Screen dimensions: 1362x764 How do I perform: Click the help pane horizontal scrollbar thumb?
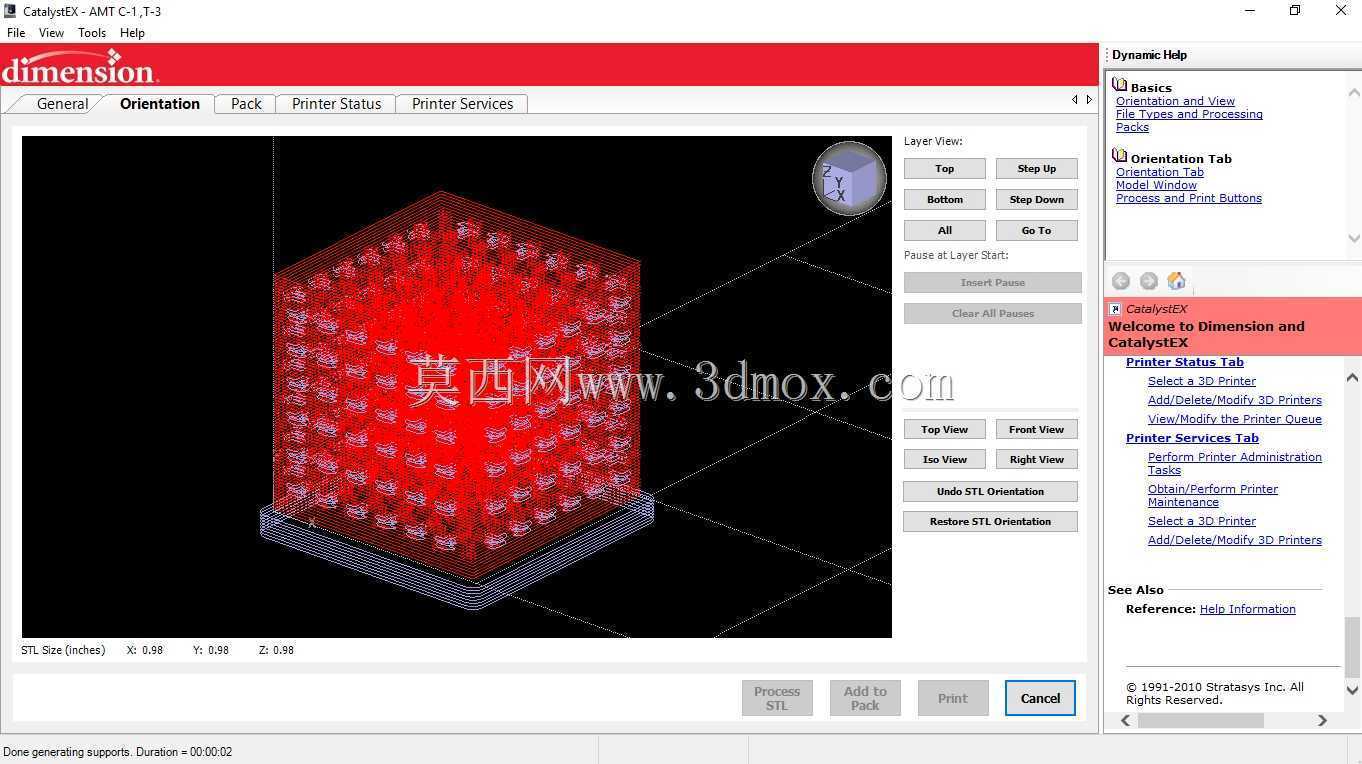1200,720
